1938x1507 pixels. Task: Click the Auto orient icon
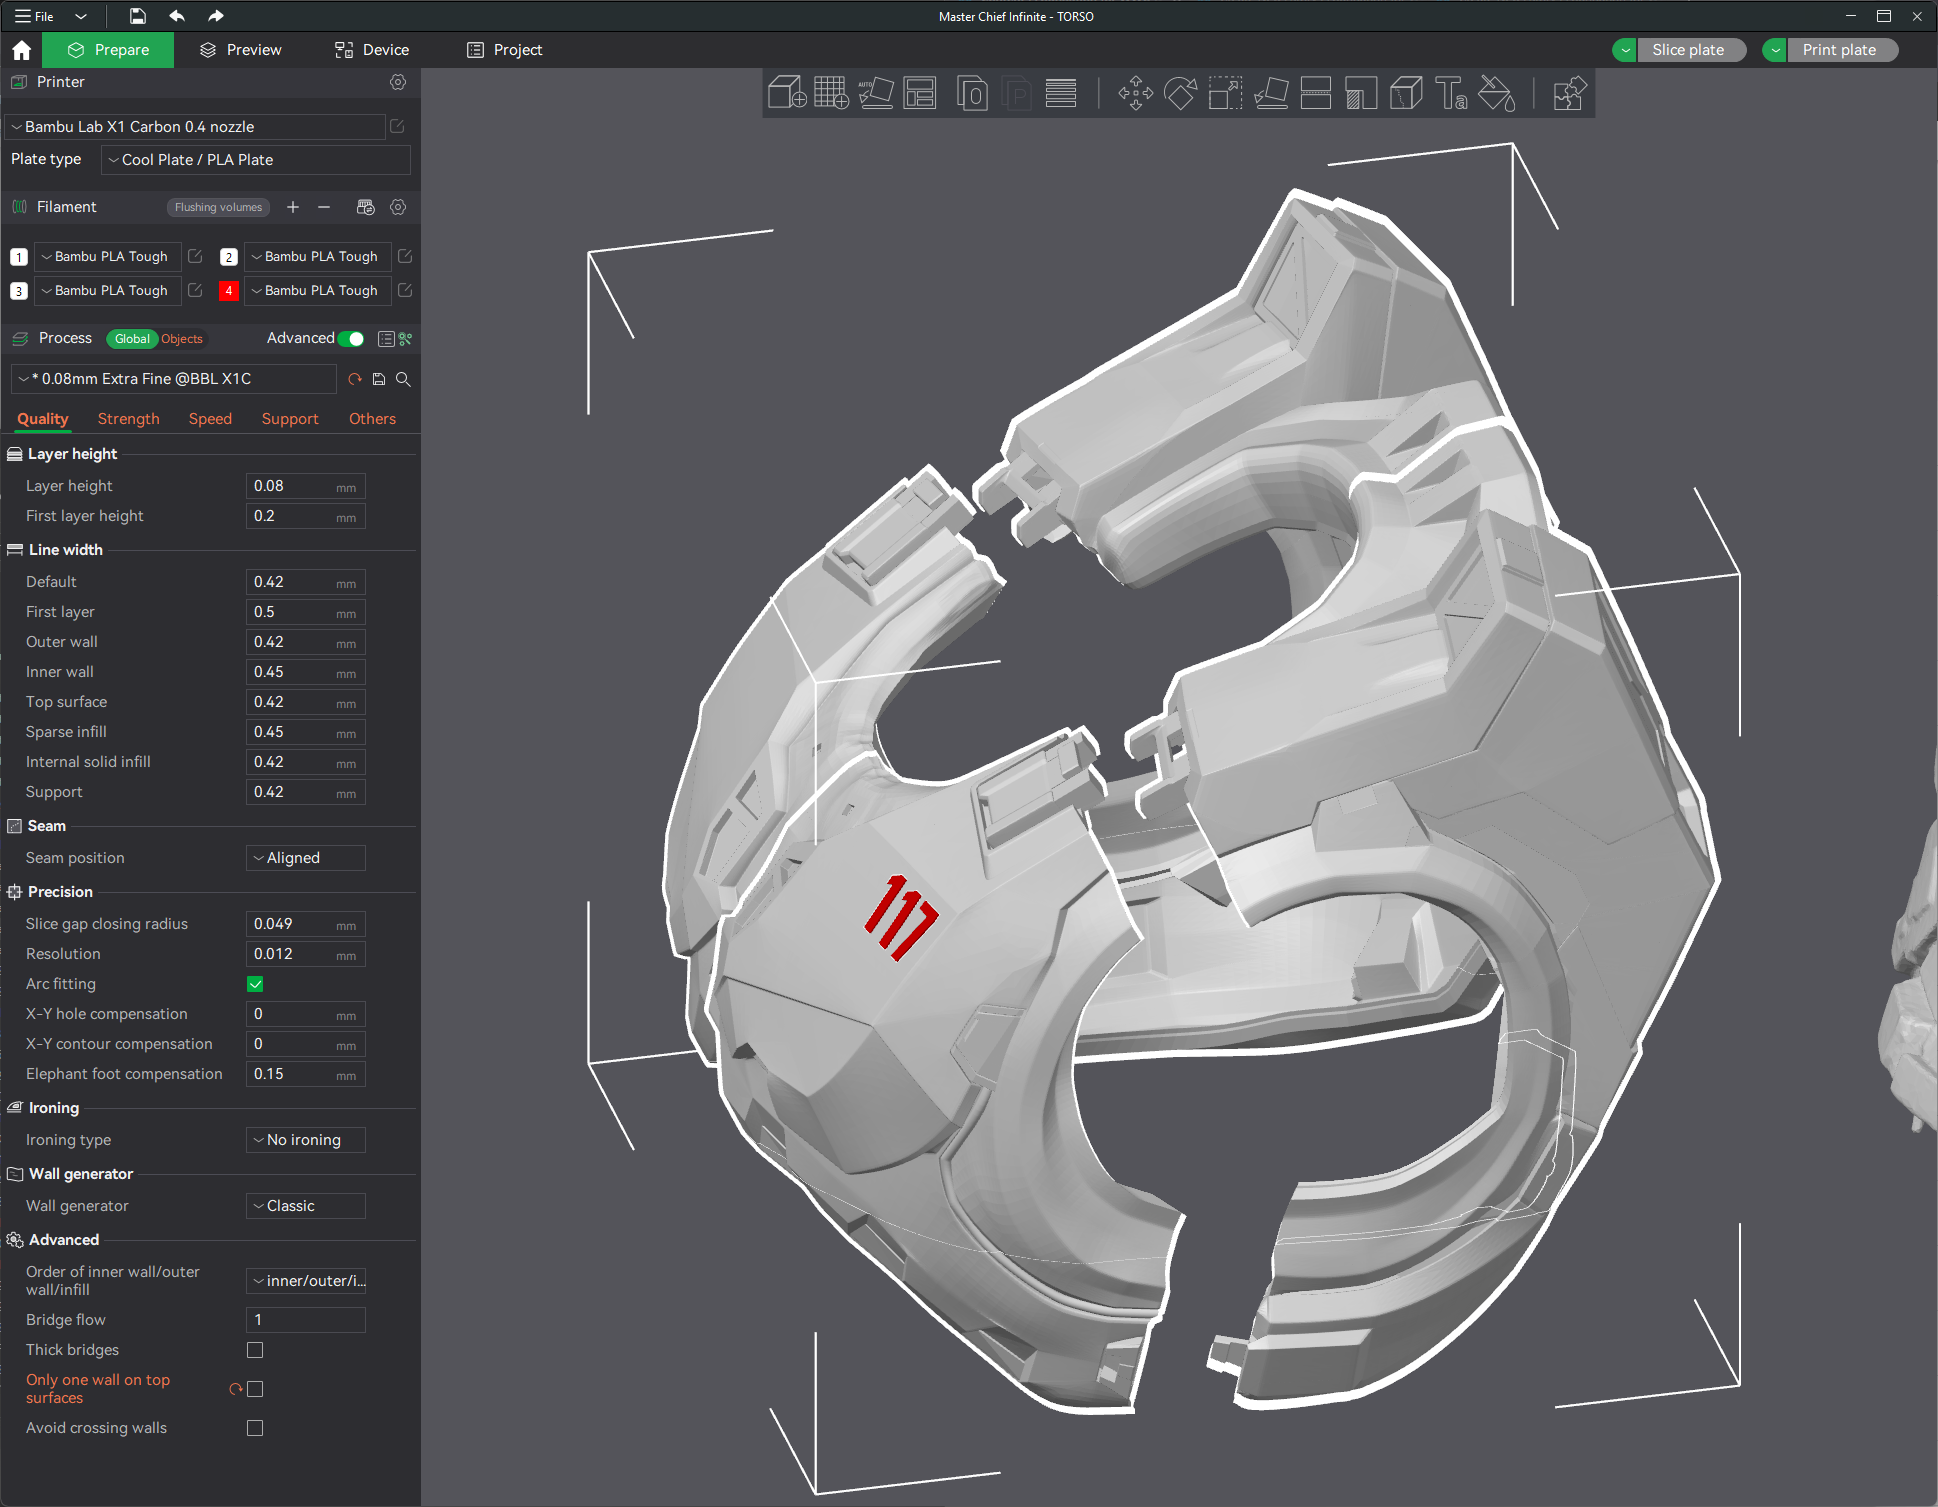tap(875, 93)
